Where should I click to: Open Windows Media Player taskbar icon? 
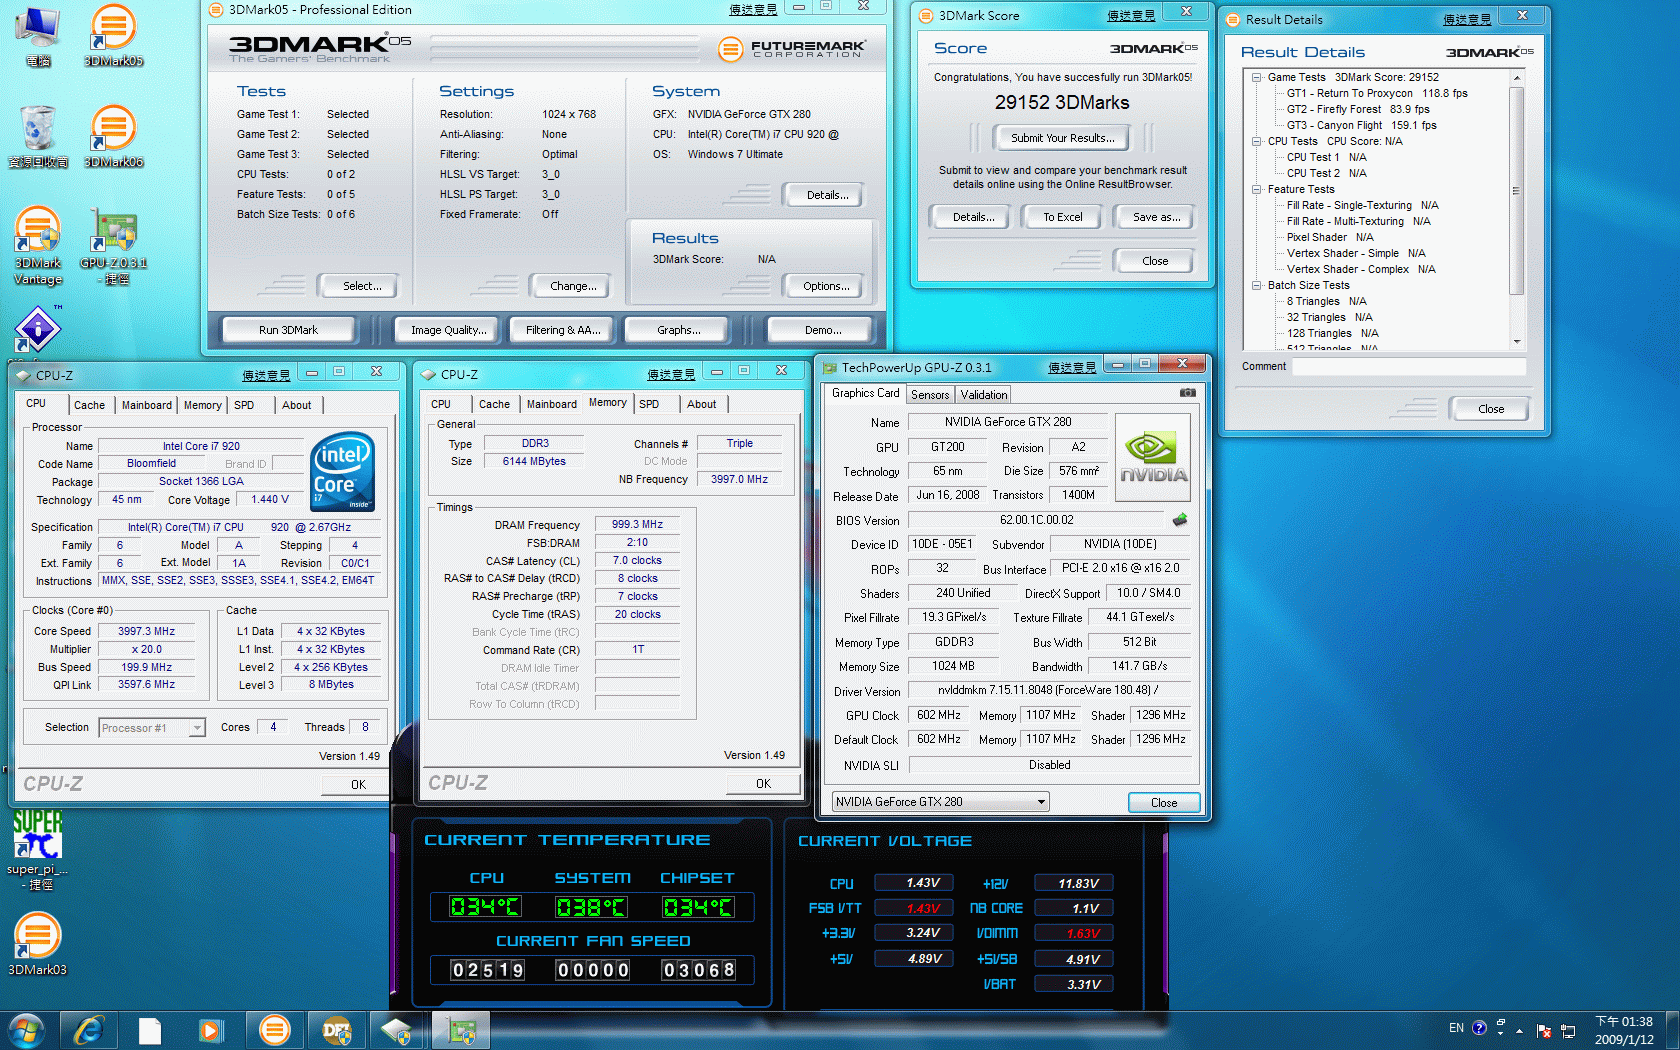click(x=211, y=1030)
